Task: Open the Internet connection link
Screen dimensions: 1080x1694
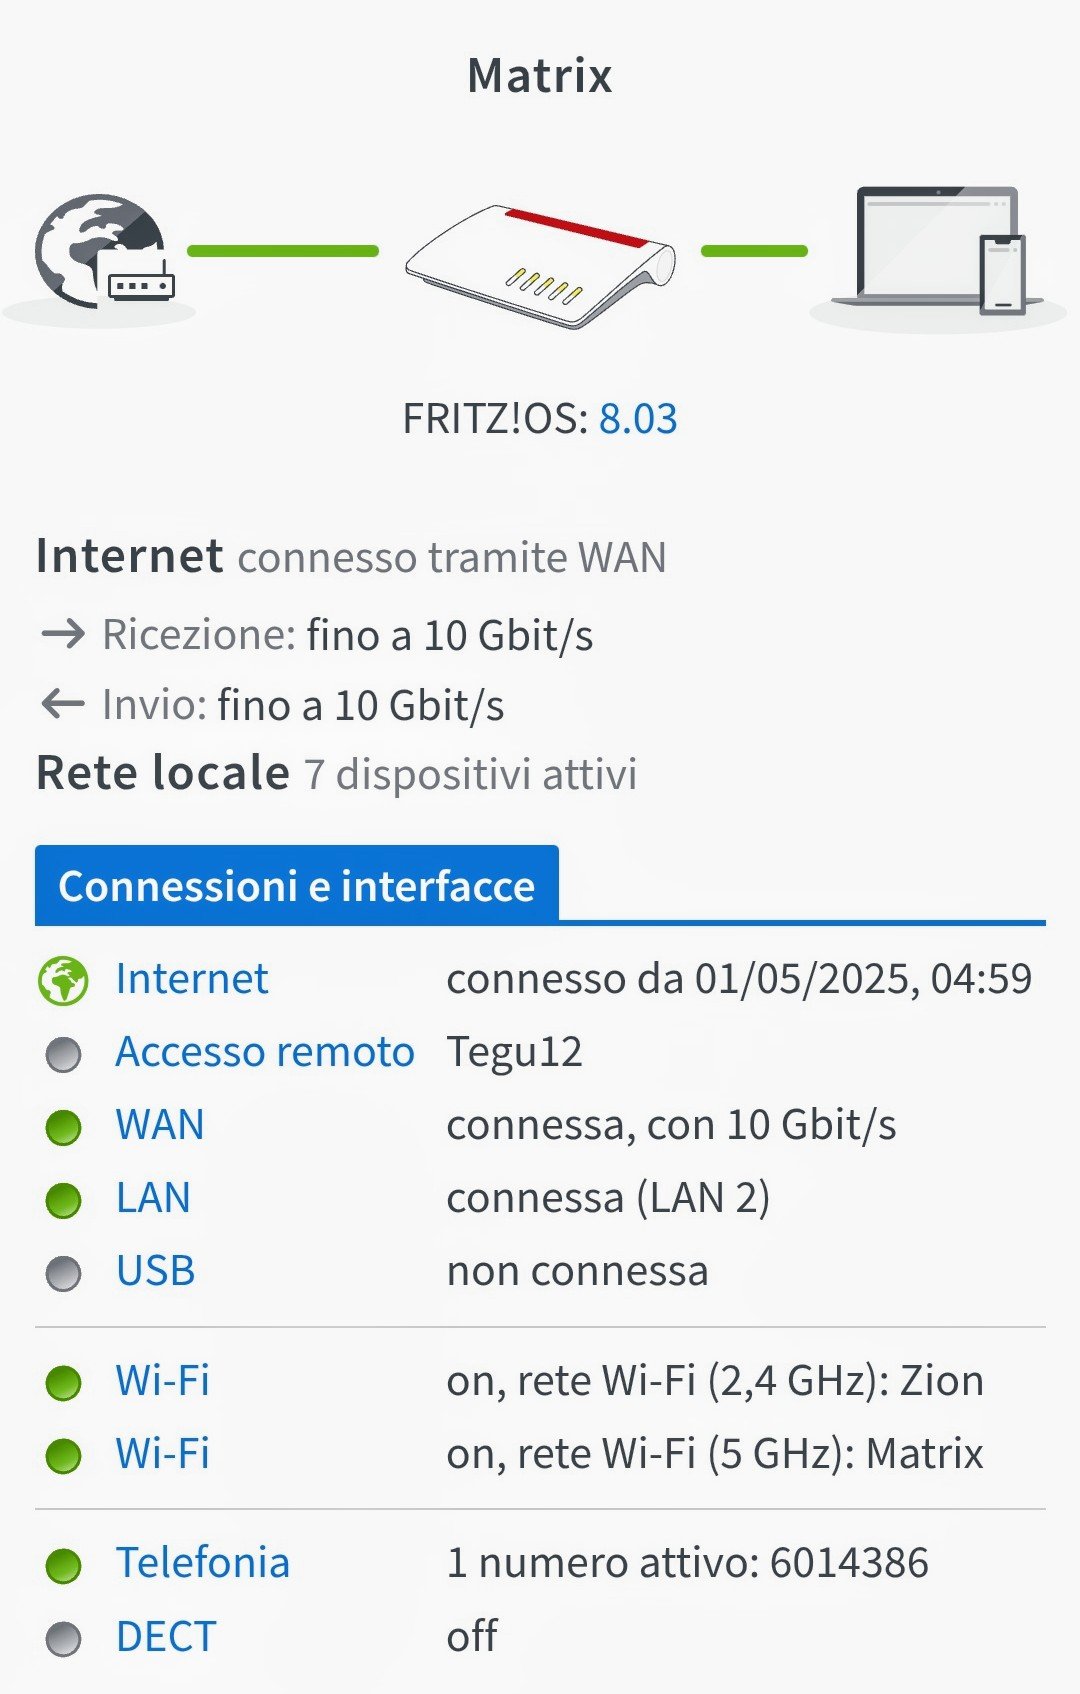Action: 192,979
